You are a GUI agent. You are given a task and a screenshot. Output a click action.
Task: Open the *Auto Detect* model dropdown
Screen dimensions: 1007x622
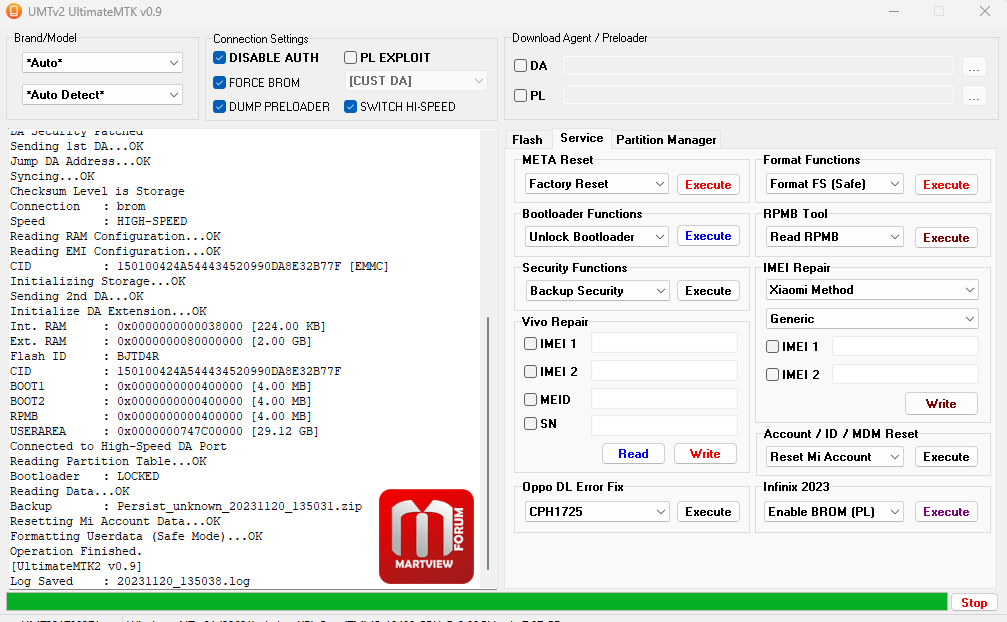[x=102, y=95]
